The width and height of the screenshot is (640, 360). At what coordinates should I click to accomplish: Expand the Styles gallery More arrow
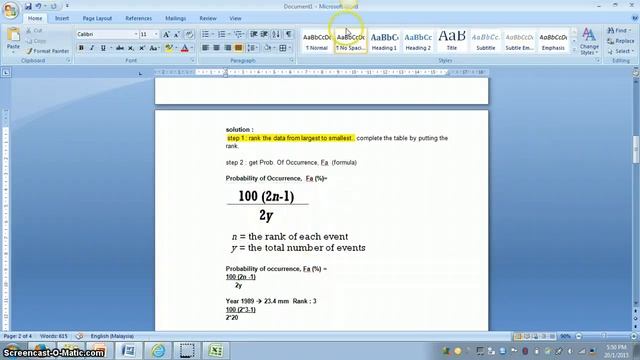(573, 50)
